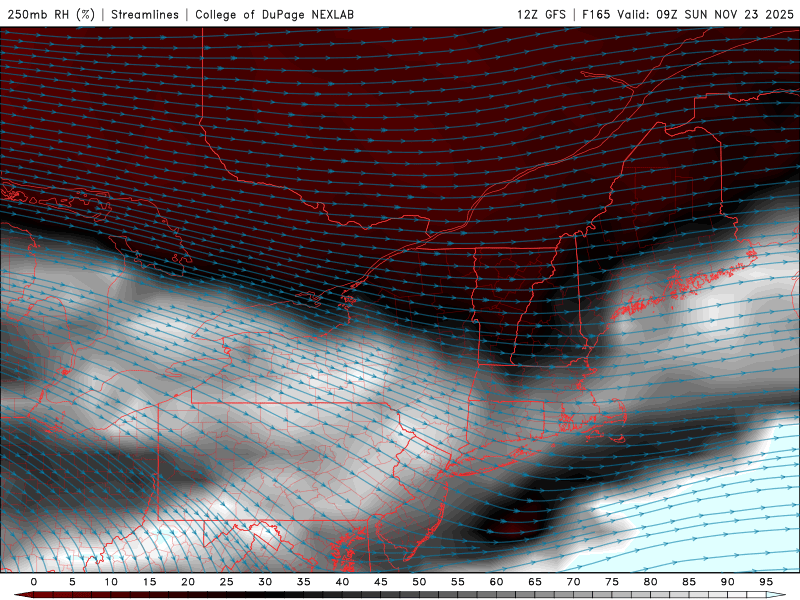Select the colorbar label '35'
This screenshot has width=800, height=600.
[x=303, y=582]
